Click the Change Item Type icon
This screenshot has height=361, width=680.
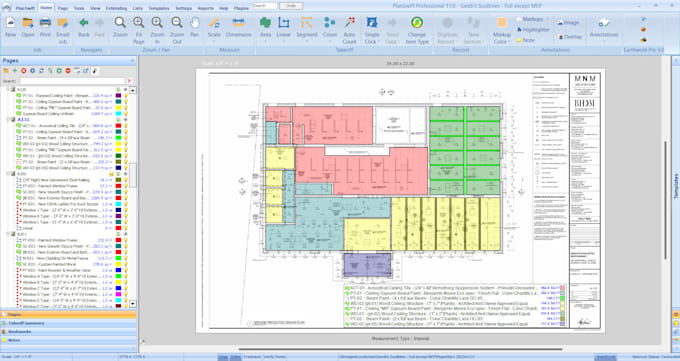click(417, 30)
